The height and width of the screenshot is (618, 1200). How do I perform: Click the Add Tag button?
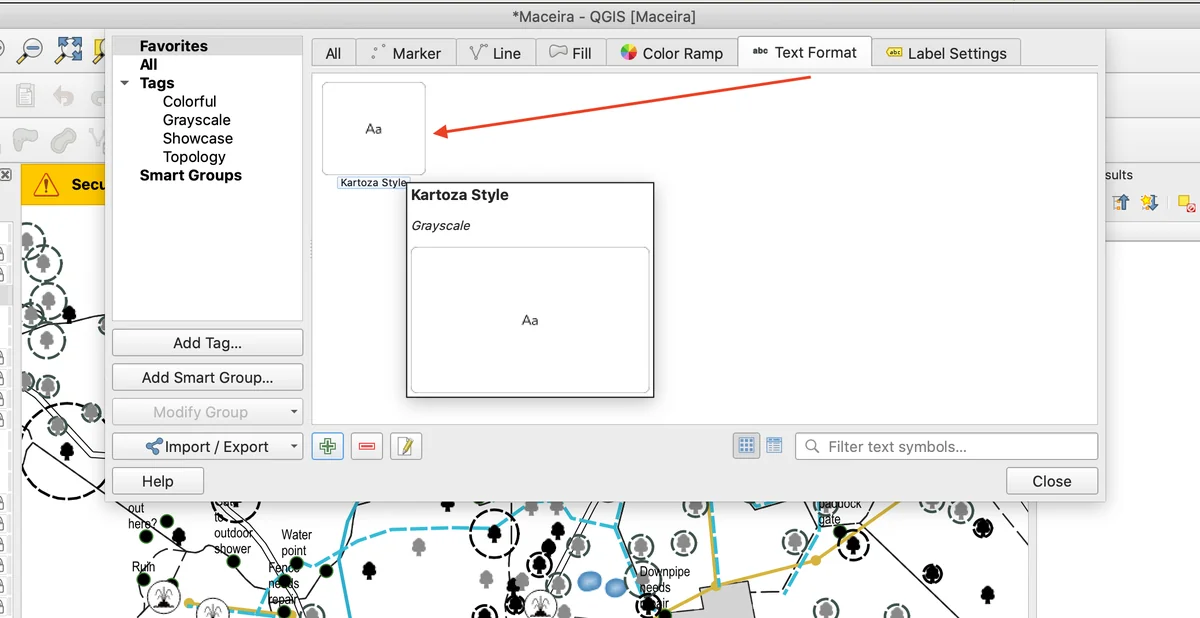(207, 343)
